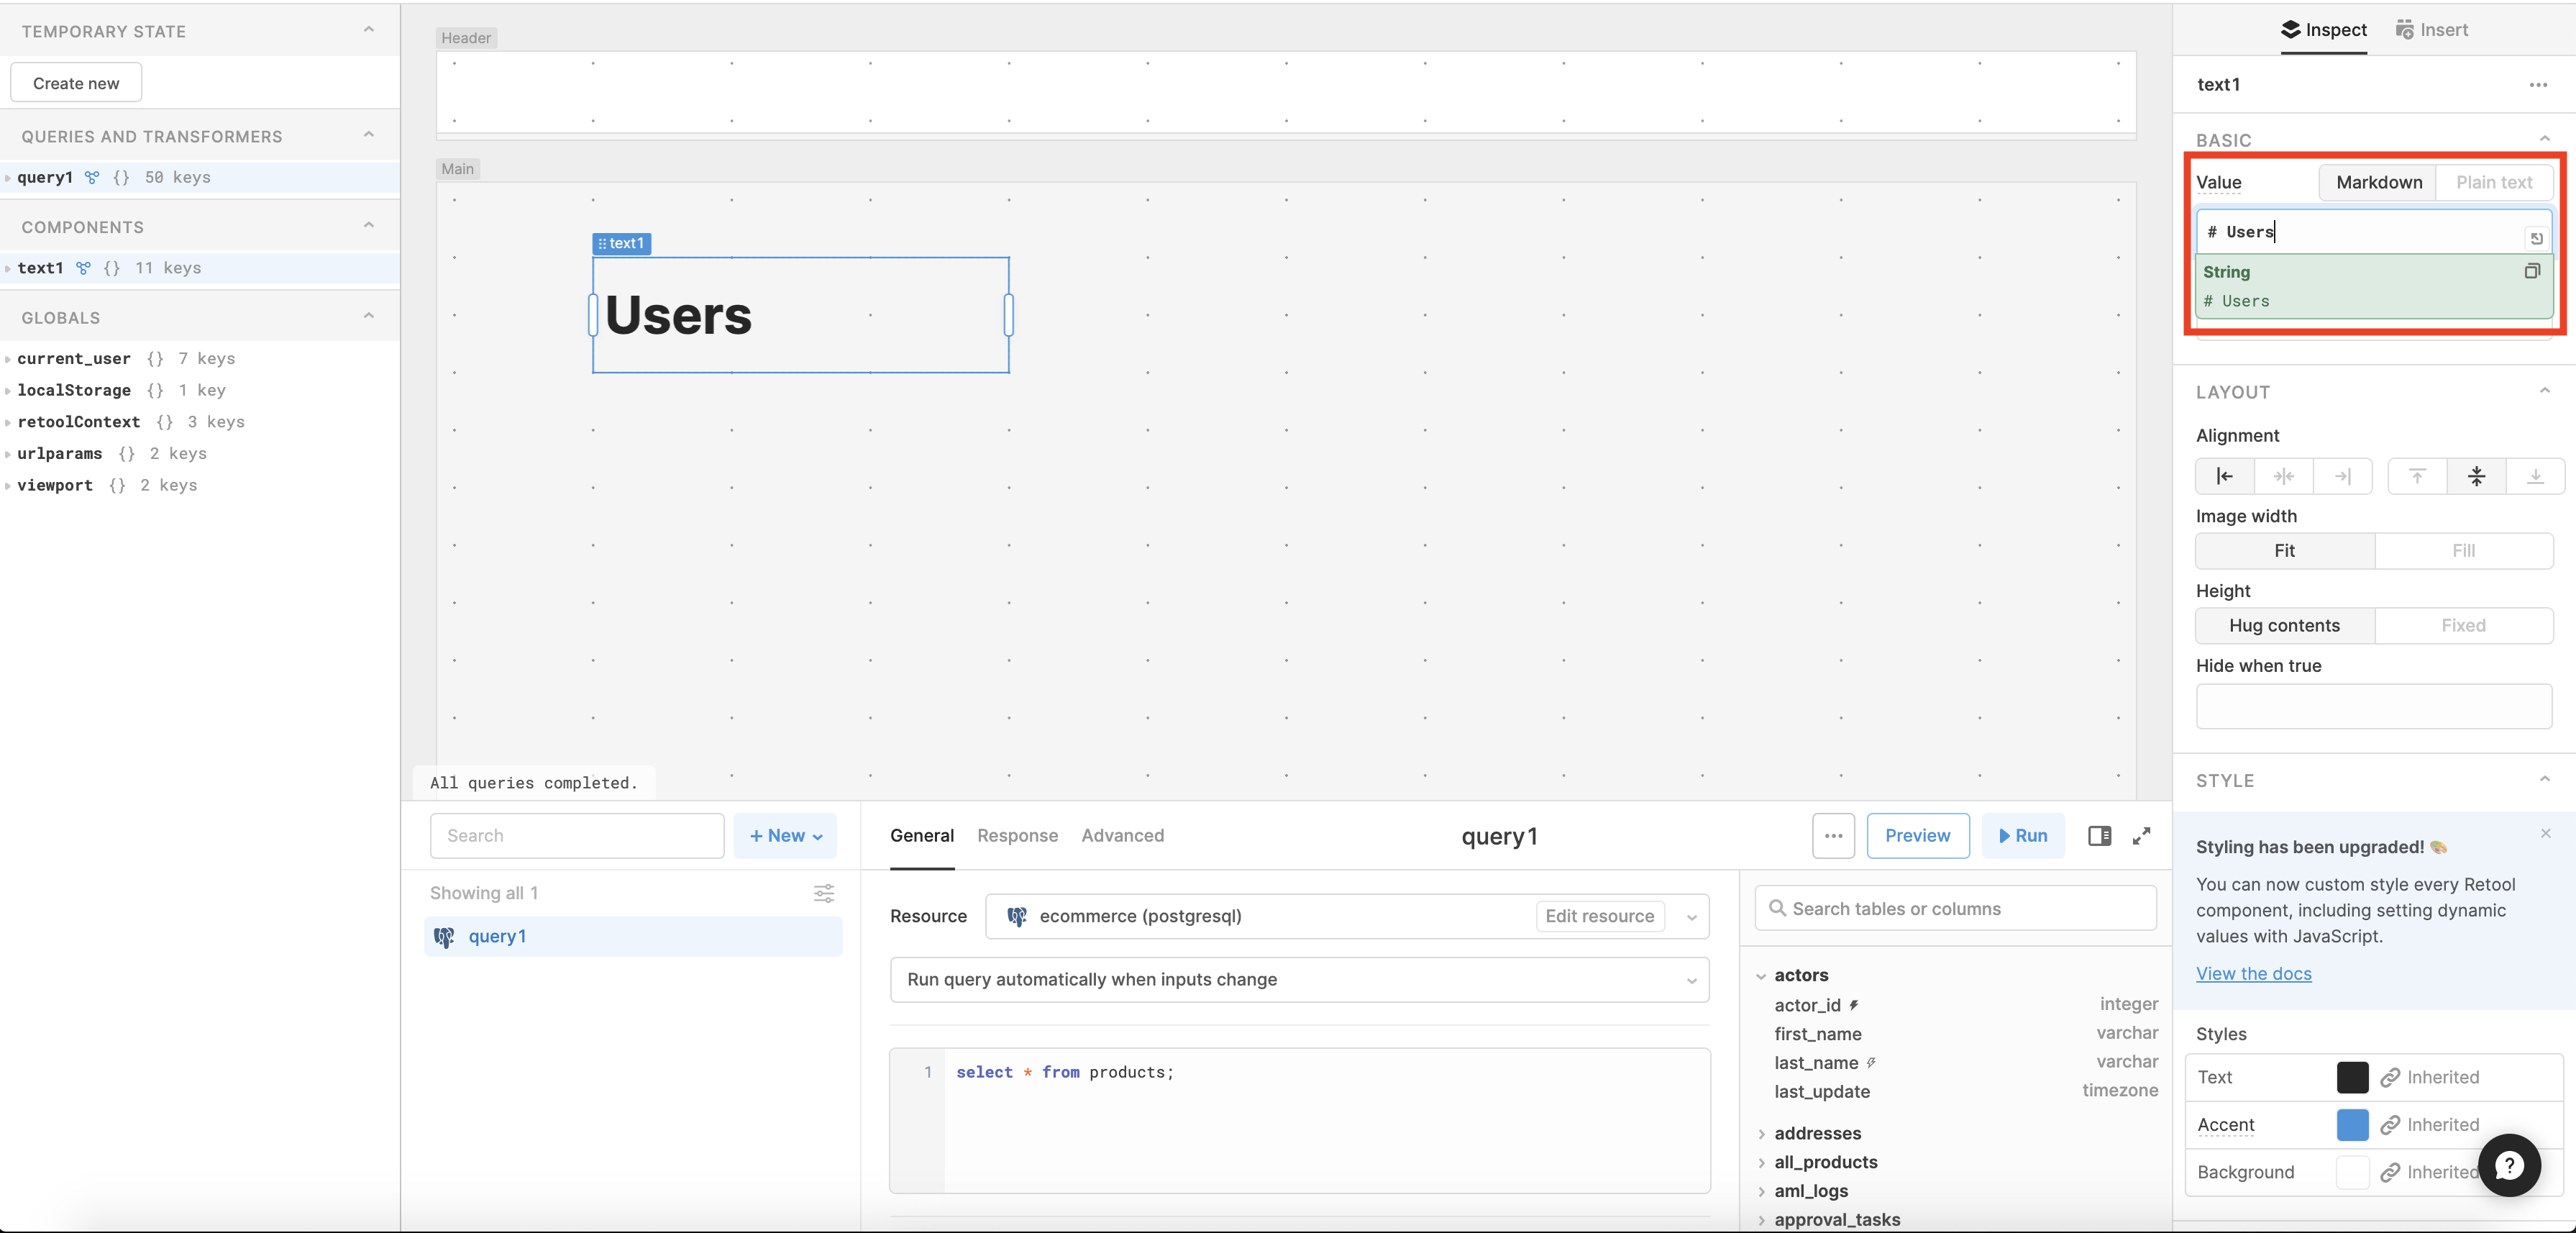This screenshot has height=1233, width=2576.
Task: Collapse the Basic section in inspector
Action: coord(2544,139)
